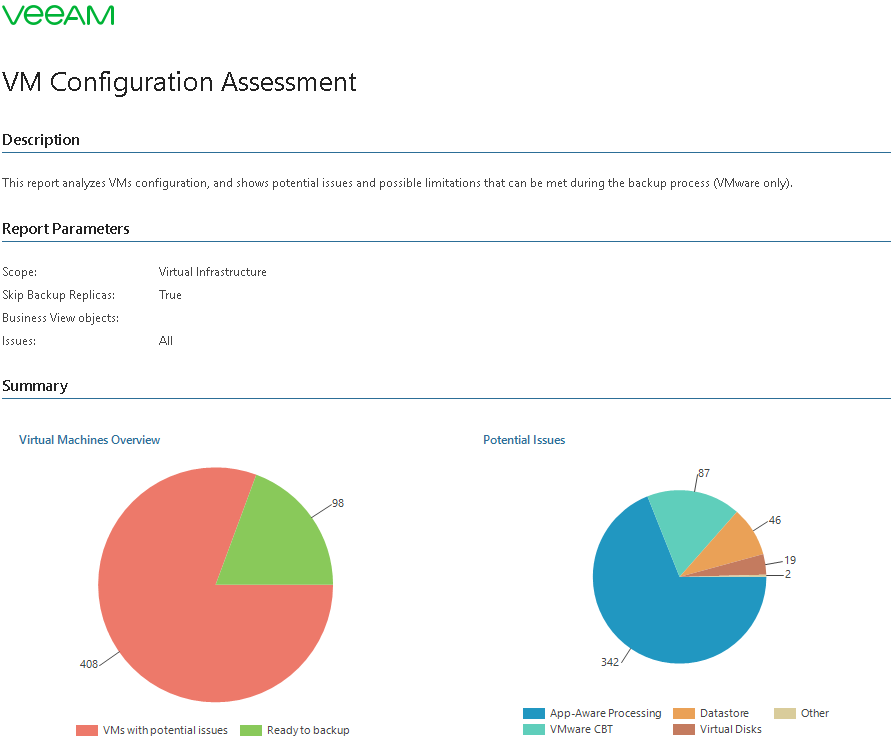Click the Business View objects label
Viewport: 891px width, 750px height.
point(61,318)
